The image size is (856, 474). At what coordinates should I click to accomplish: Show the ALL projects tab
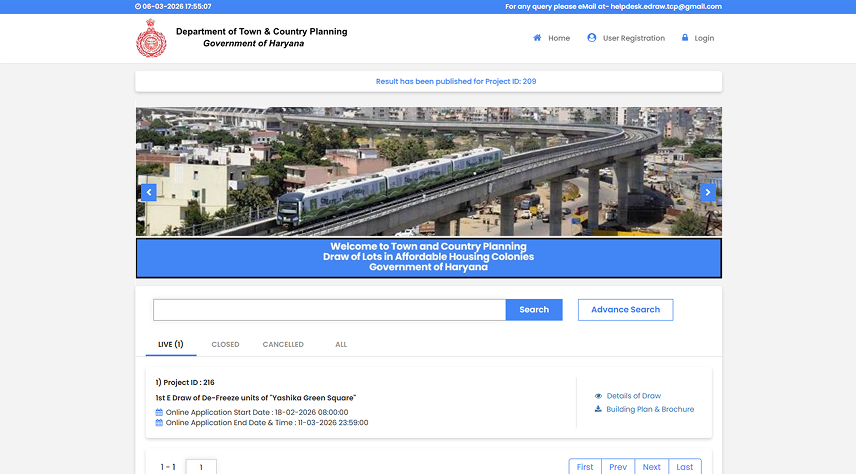pyautogui.click(x=341, y=344)
